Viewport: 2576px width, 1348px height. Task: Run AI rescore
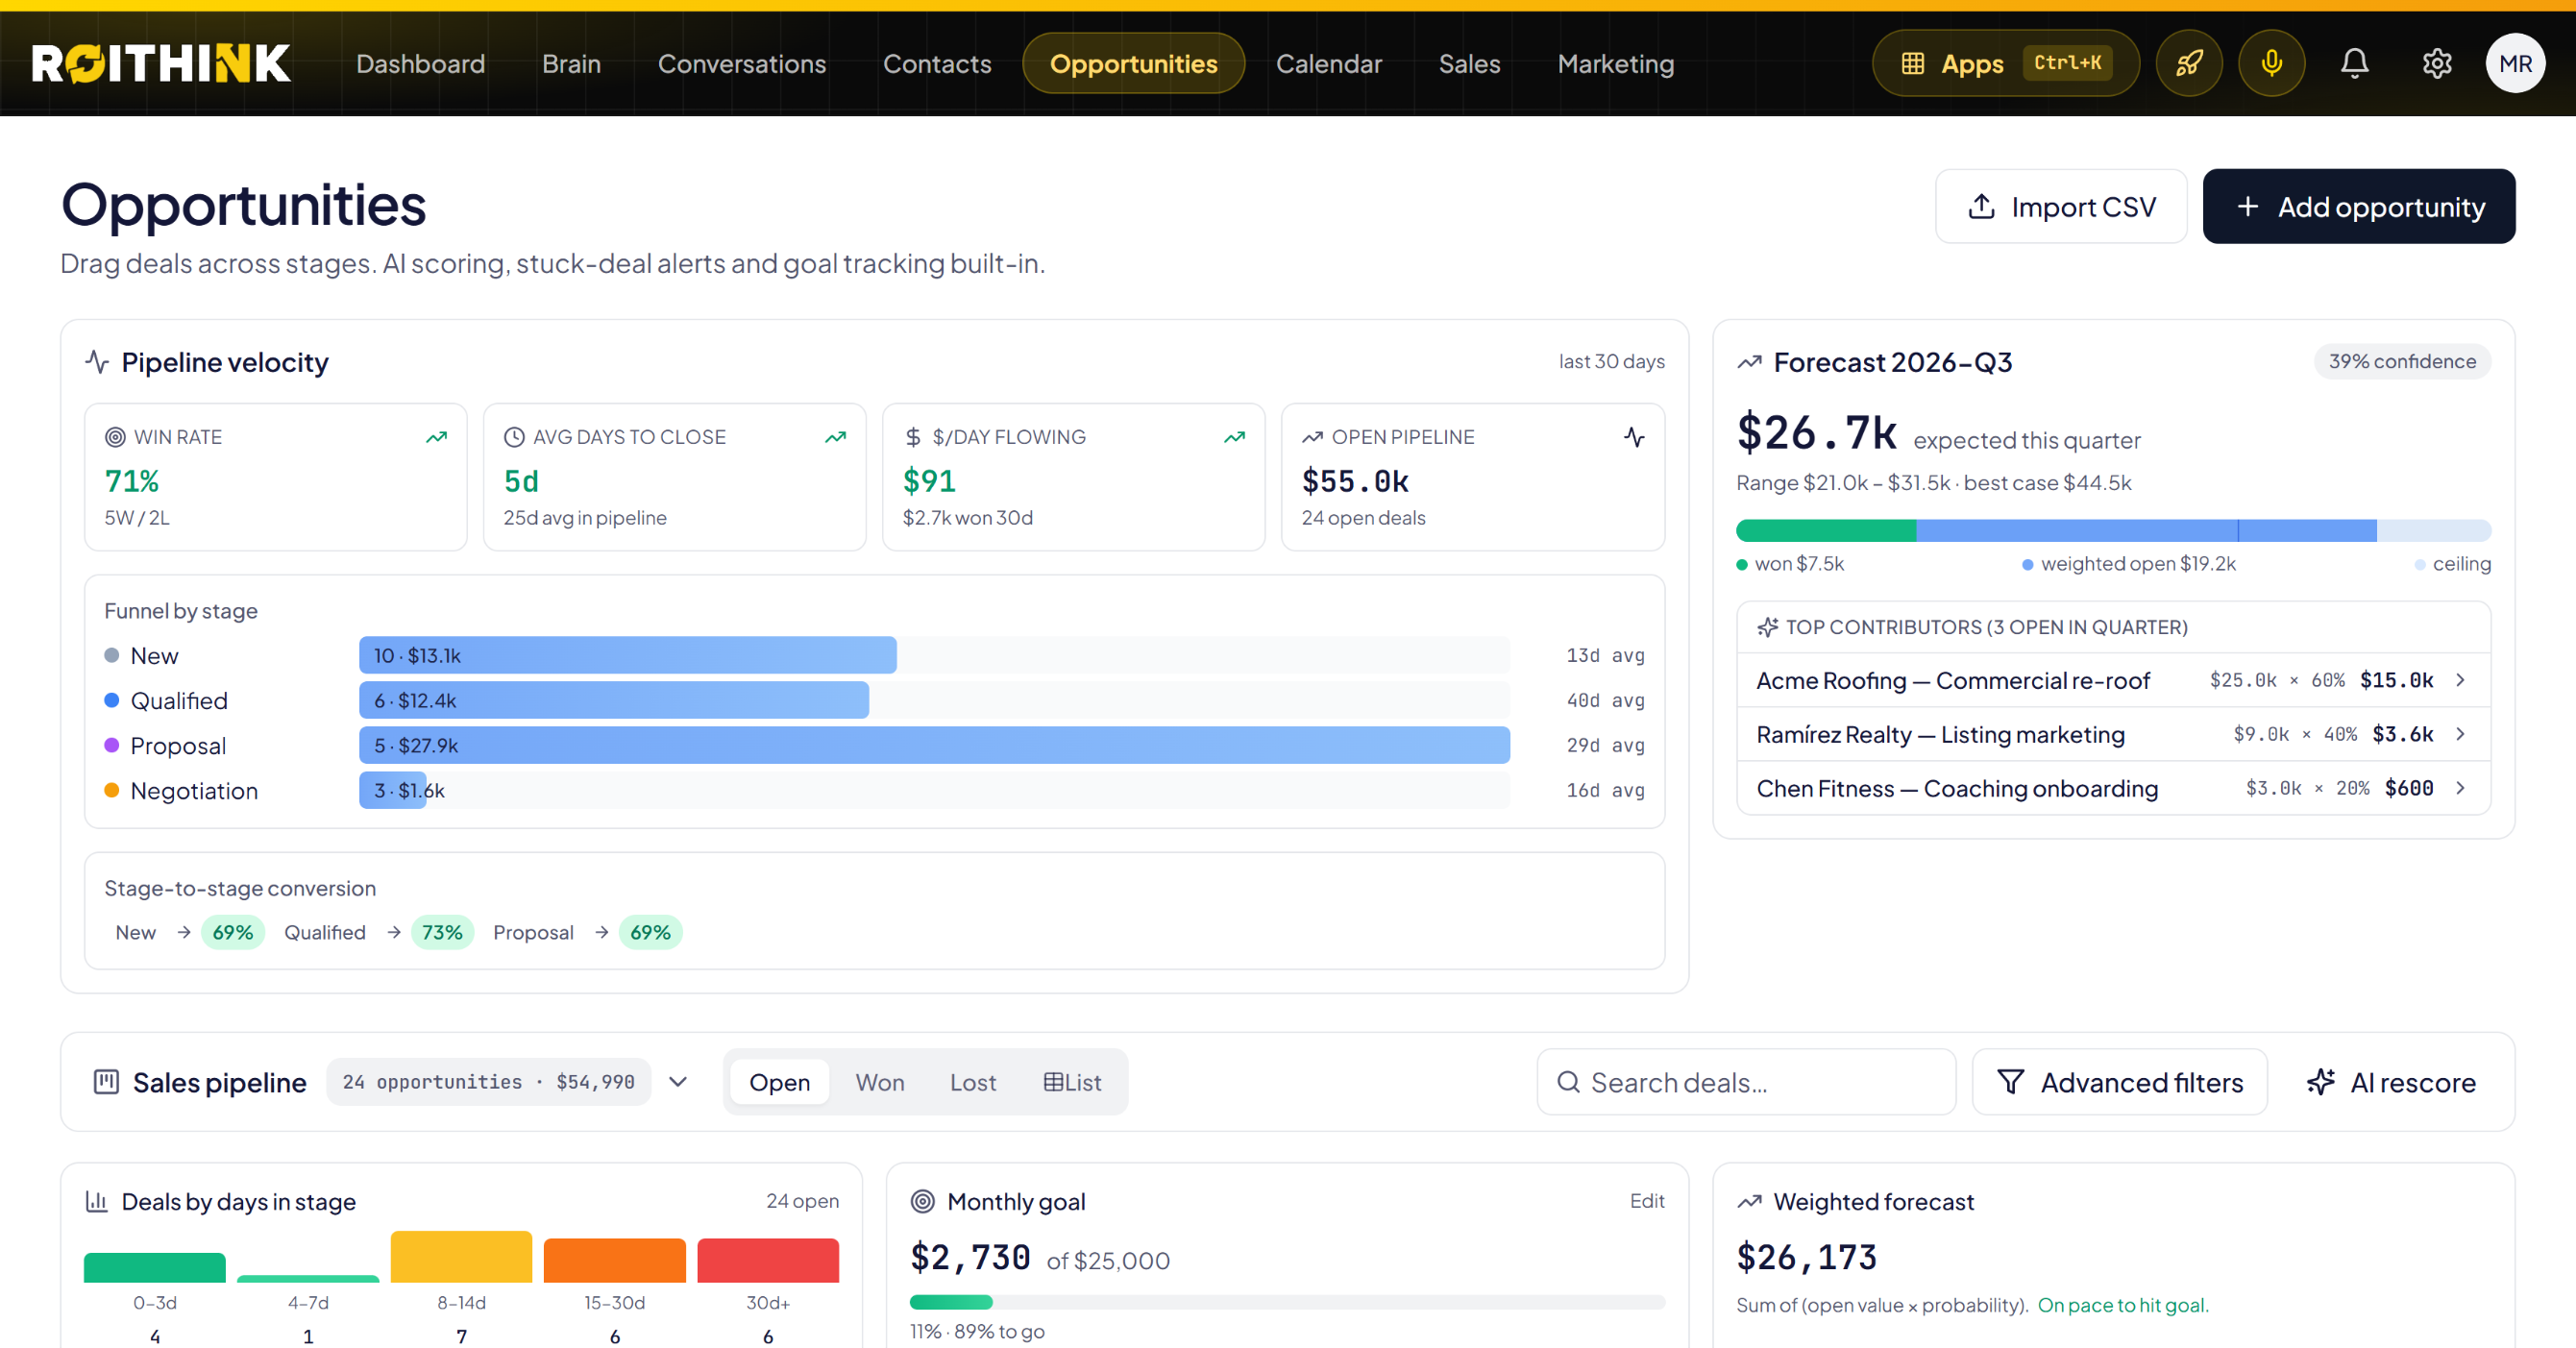pyautogui.click(x=2391, y=1082)
